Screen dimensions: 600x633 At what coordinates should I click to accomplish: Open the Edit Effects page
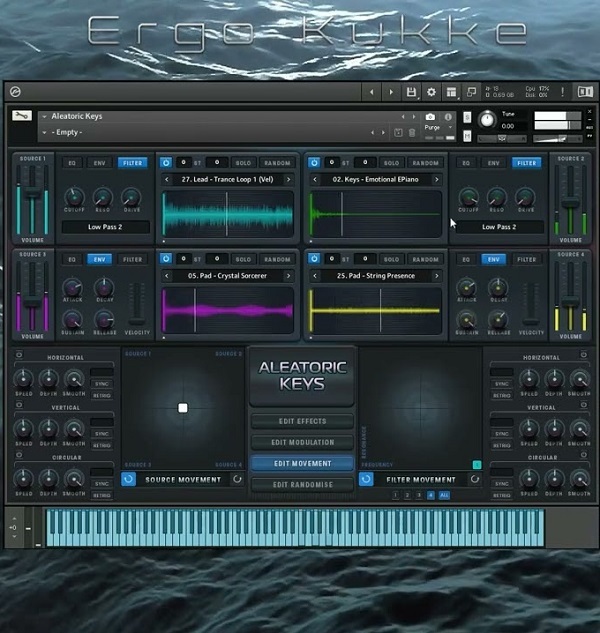pos(302,421)
